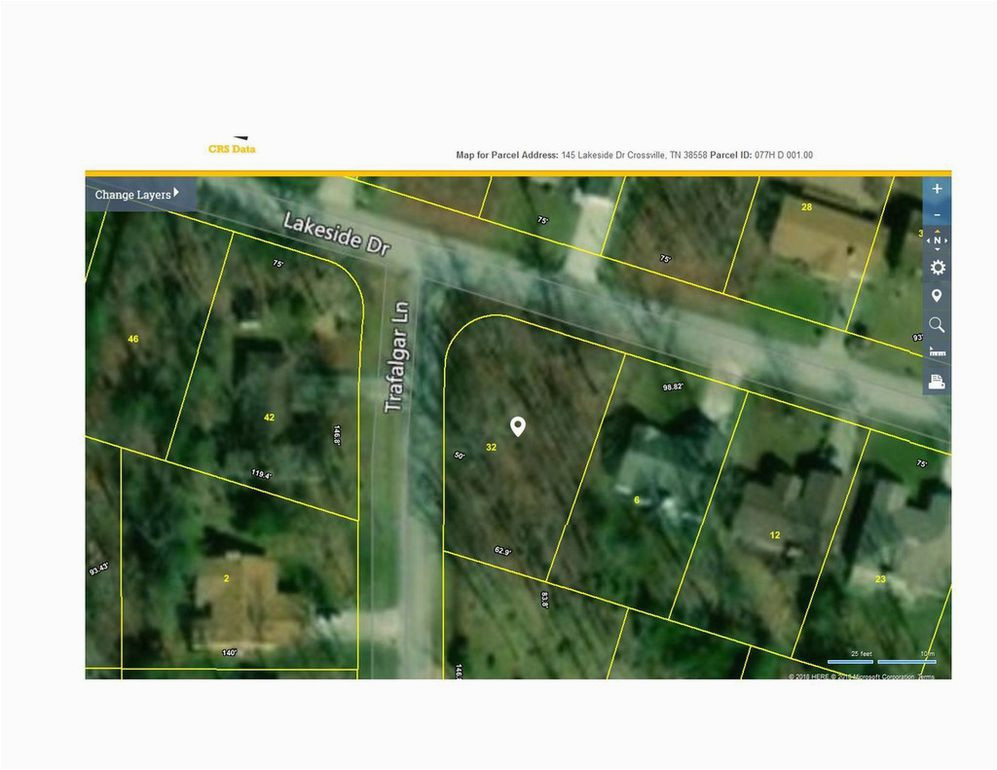Click the print map icon
The height and width of the screenshot is (770, 997).
937,382
